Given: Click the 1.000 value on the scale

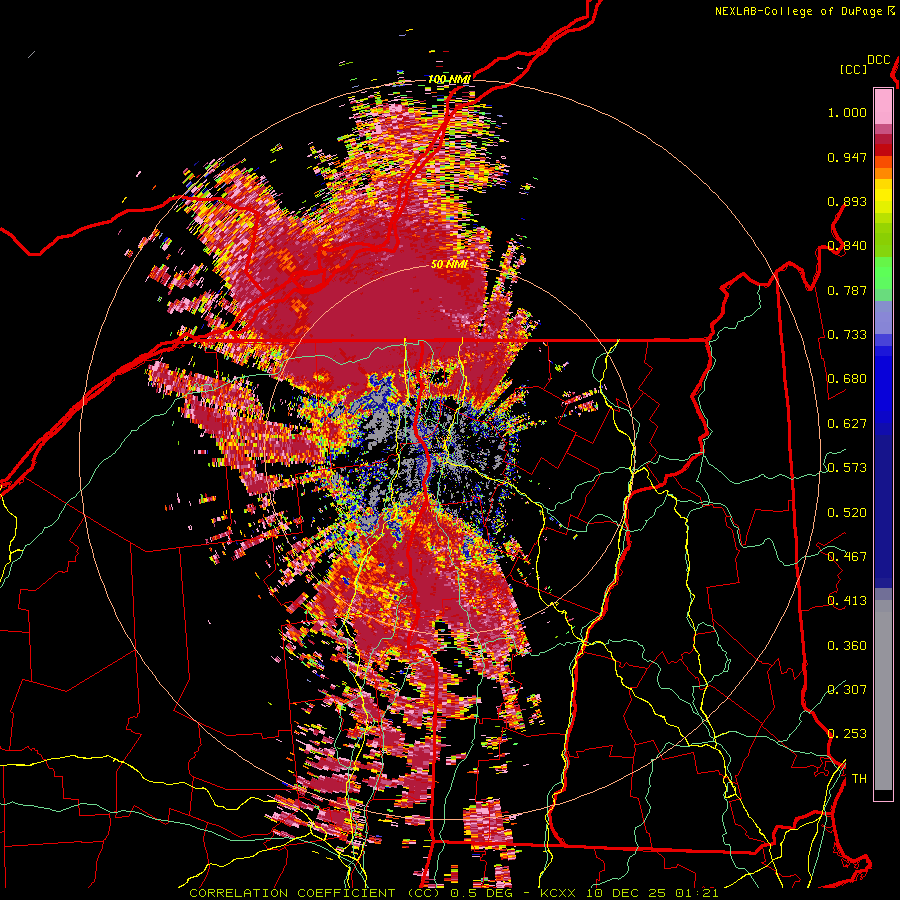Looking at the screenshot, I should tap(847, 112).
